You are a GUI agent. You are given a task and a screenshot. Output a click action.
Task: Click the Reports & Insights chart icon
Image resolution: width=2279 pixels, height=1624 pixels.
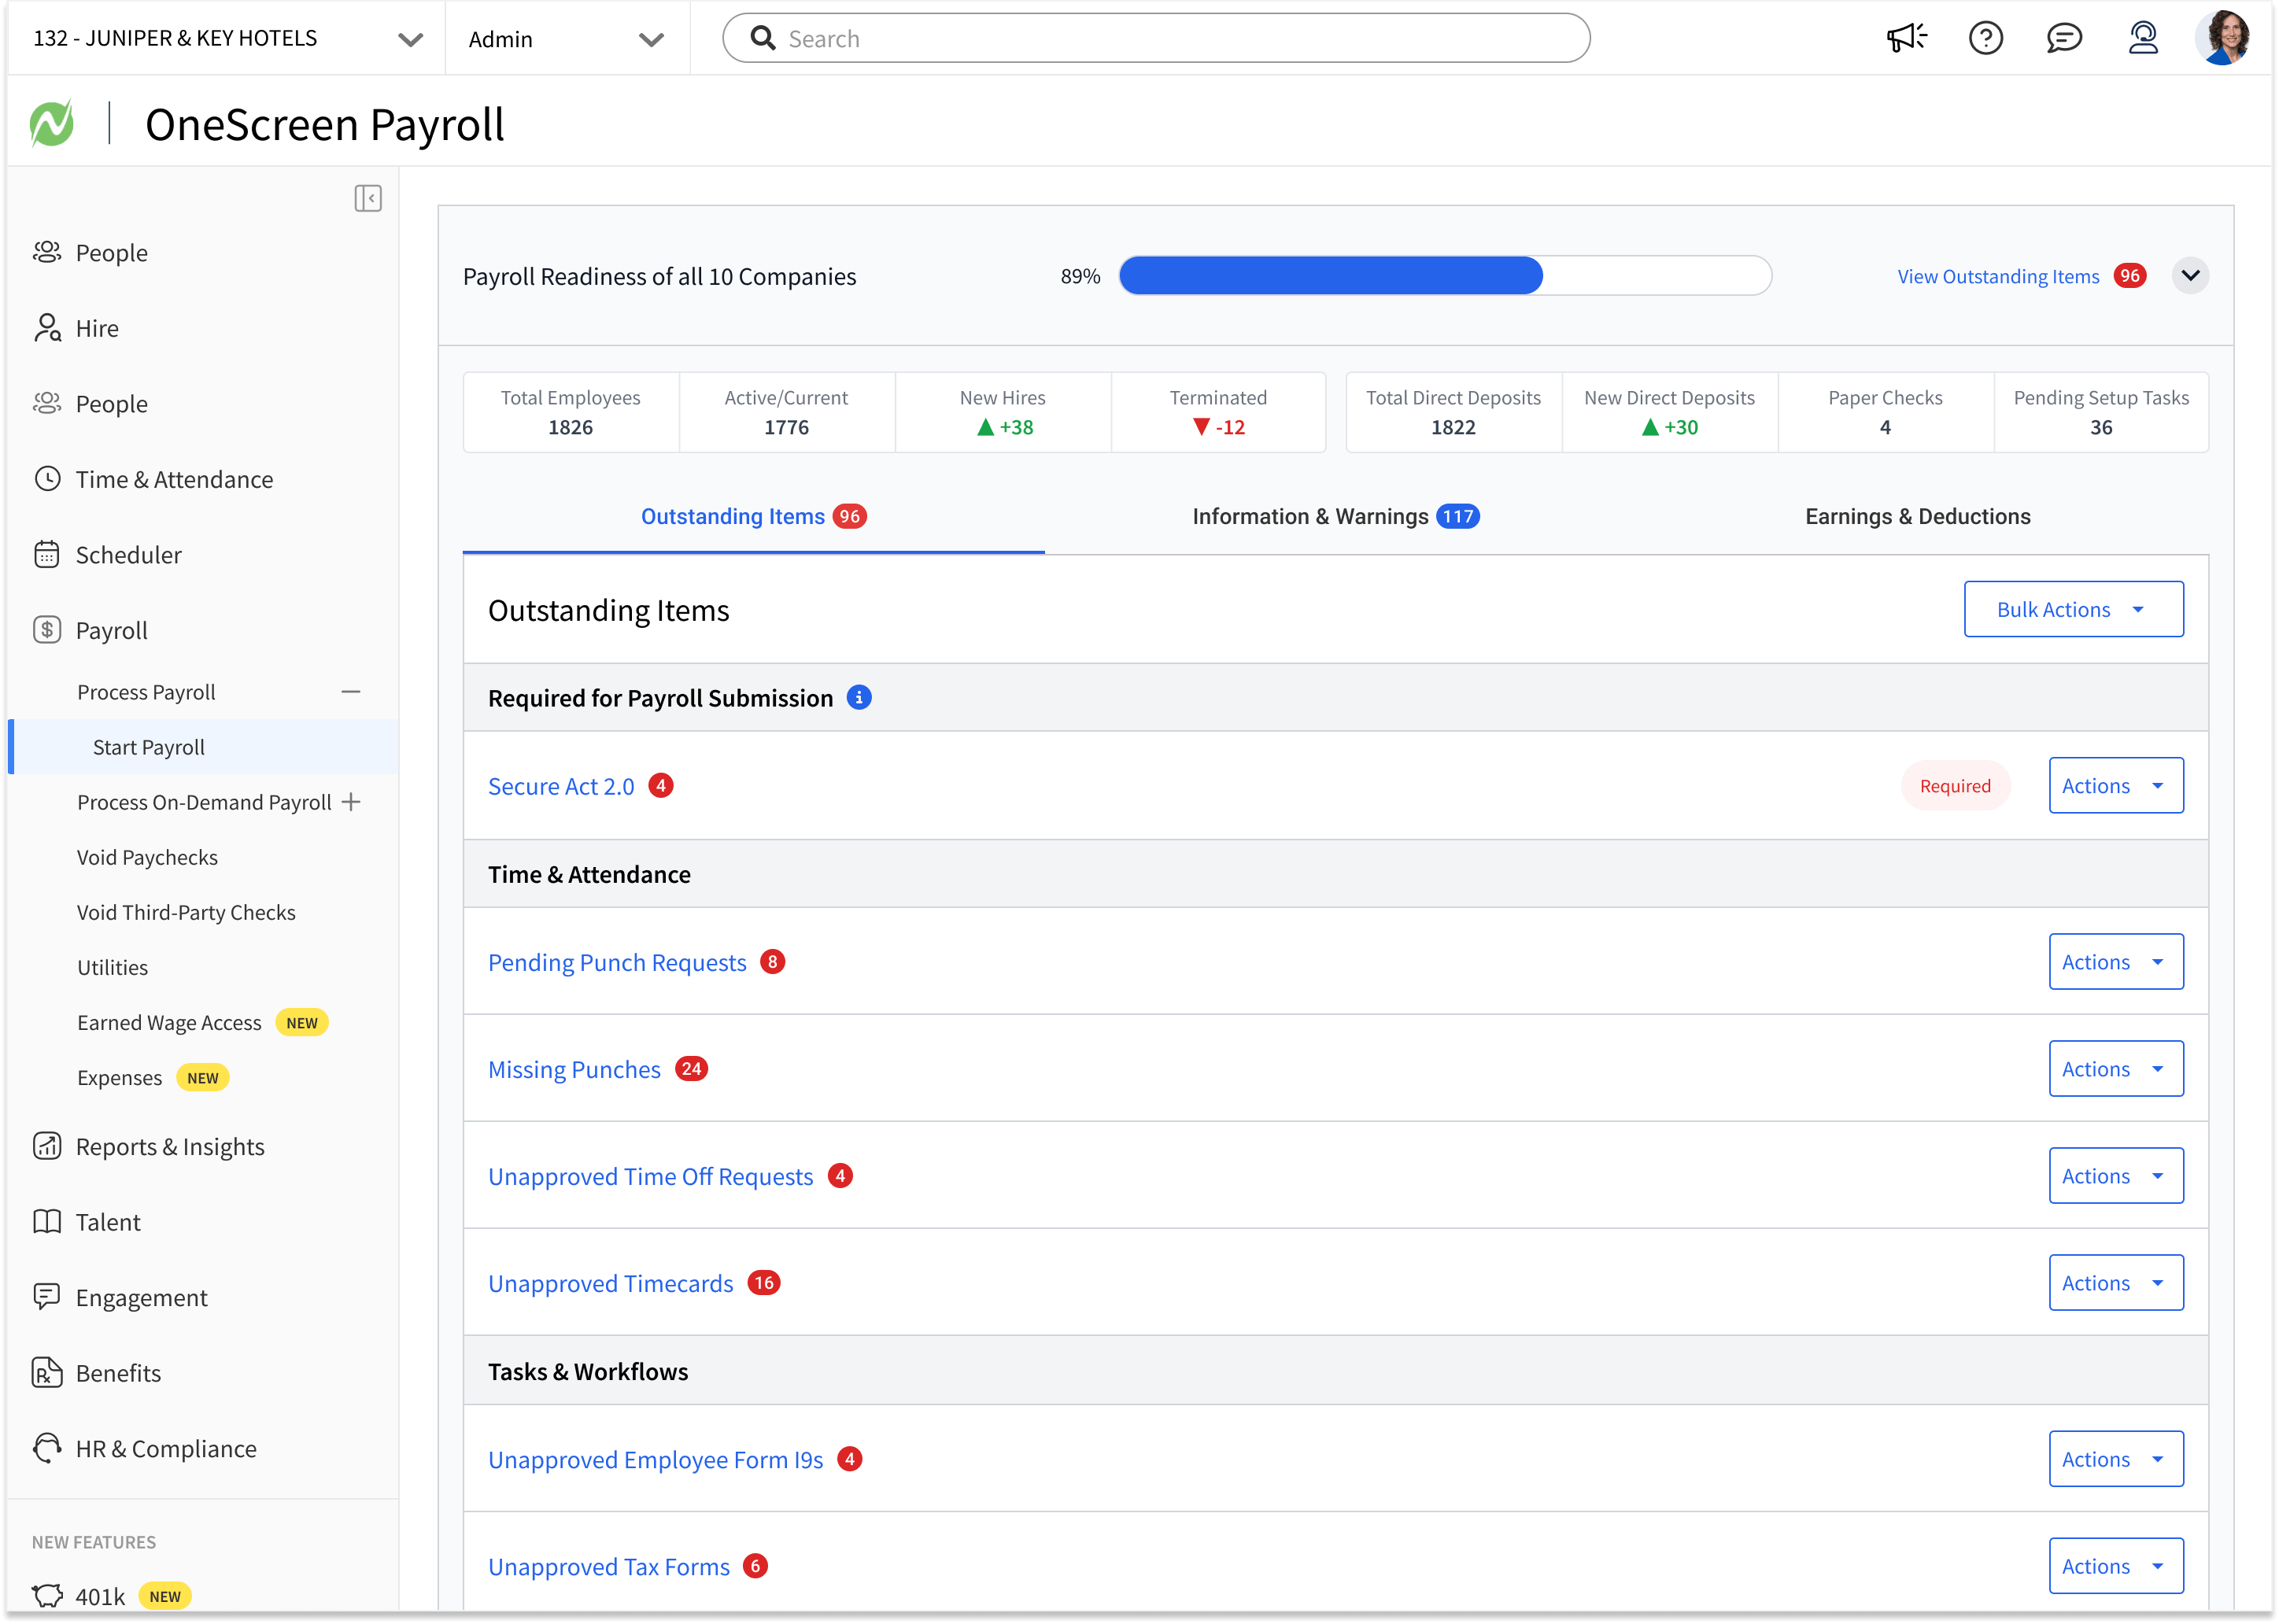pos(47,1146)
